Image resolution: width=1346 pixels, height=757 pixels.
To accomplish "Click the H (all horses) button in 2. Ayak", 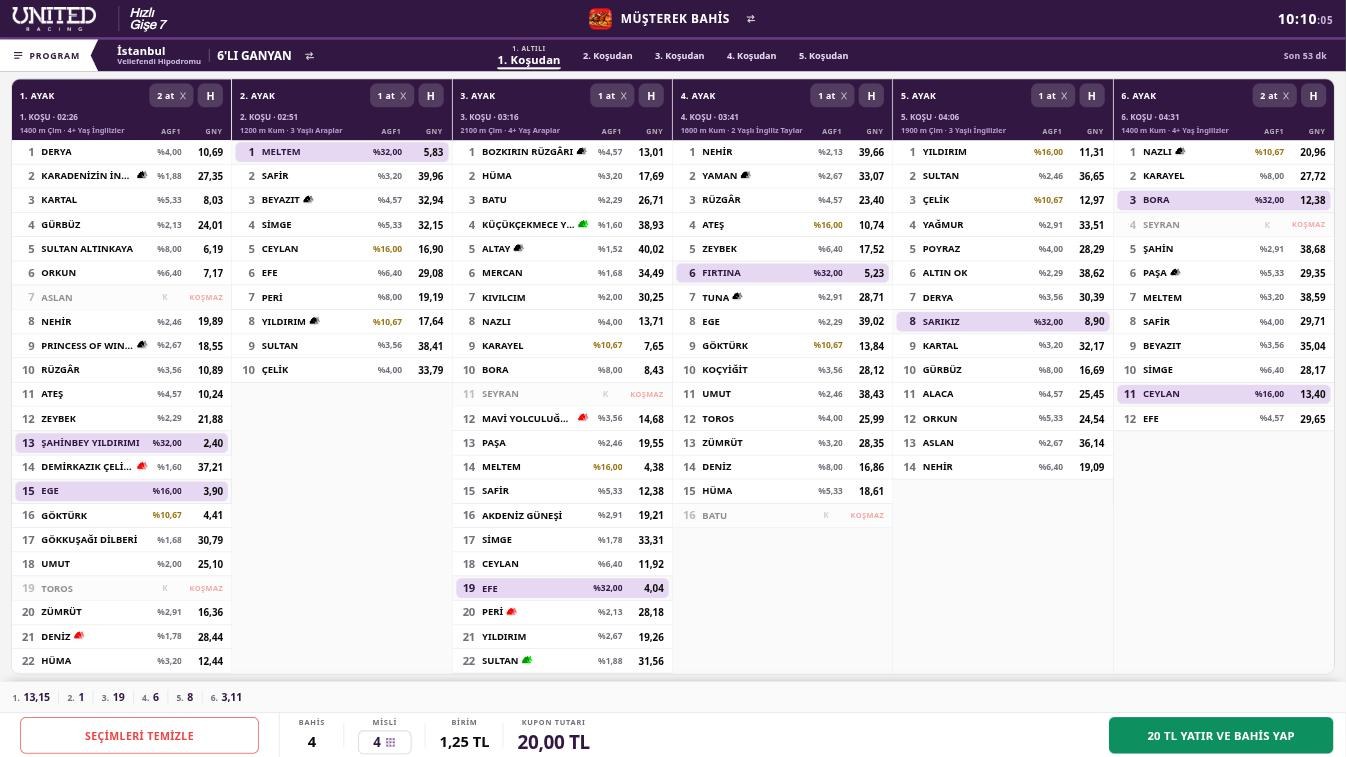I will coord(431,96).
